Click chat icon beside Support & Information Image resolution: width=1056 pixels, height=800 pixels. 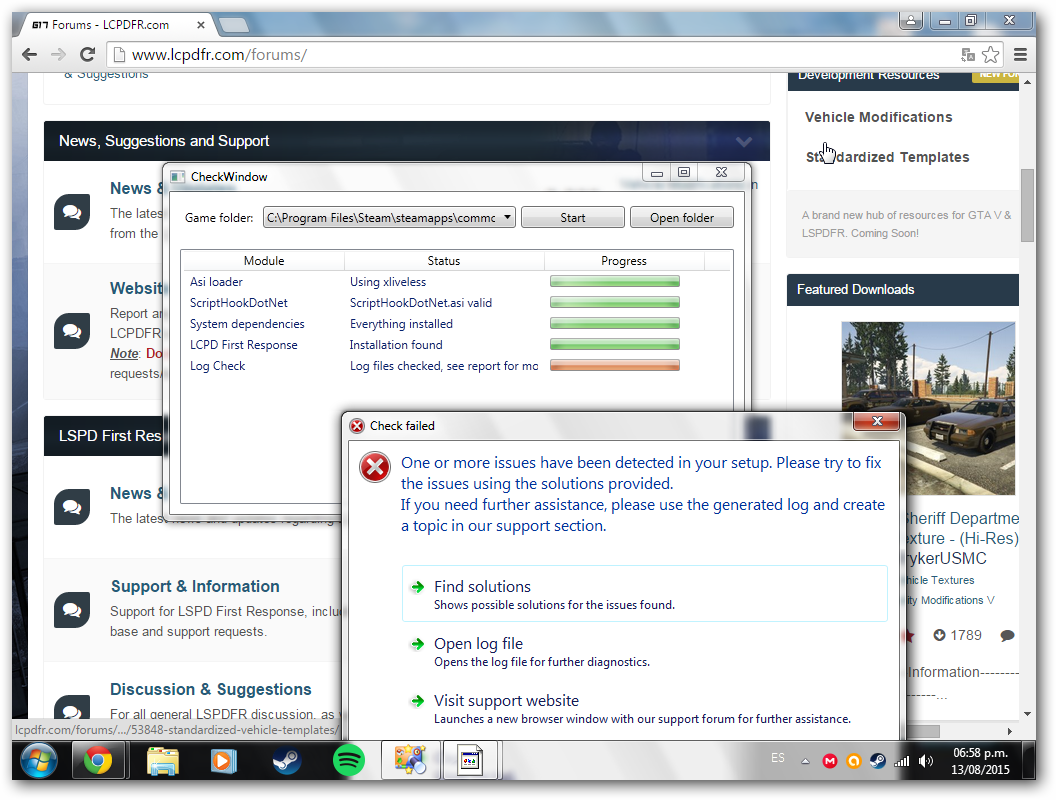pyautogui.click(x=72, y=610)
